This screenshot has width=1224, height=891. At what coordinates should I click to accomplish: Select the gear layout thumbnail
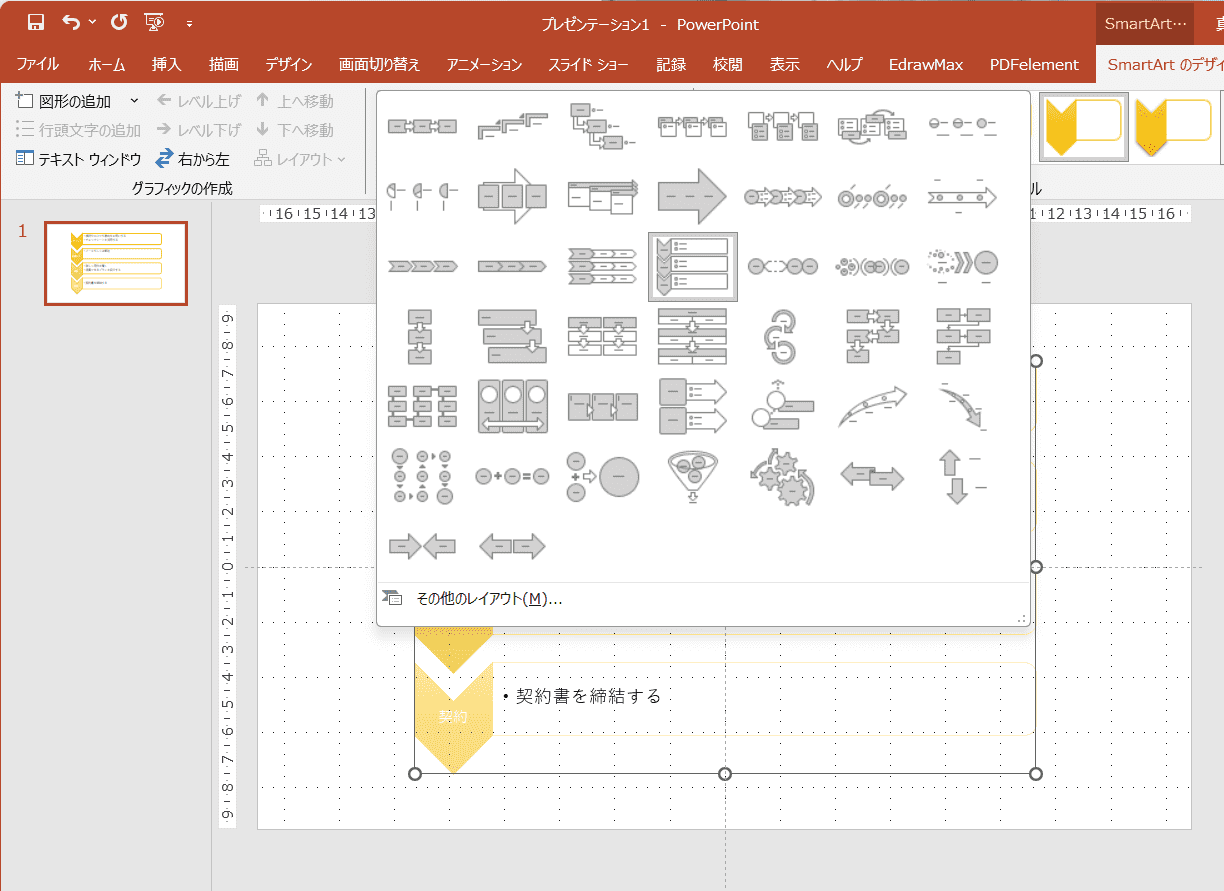tap(782, 478)
